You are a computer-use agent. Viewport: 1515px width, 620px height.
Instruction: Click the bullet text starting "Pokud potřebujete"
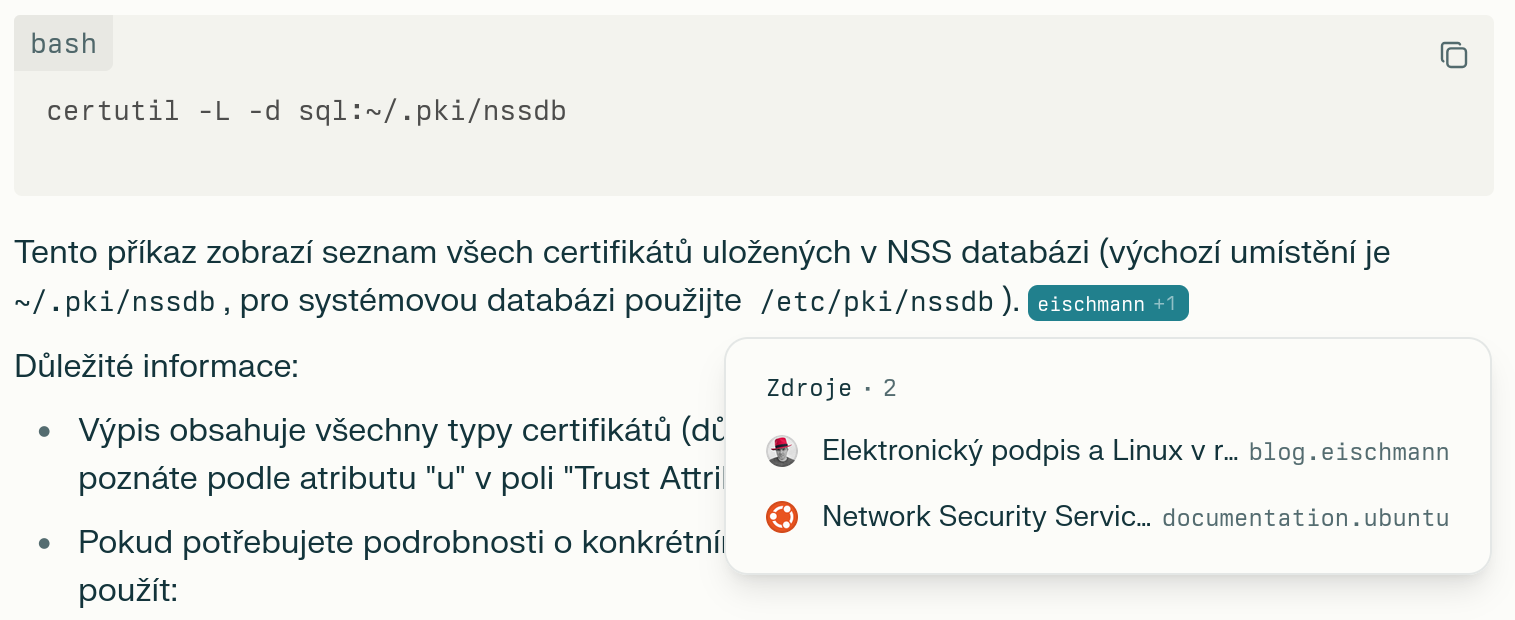pyautogui.click(x=400, y=543)
